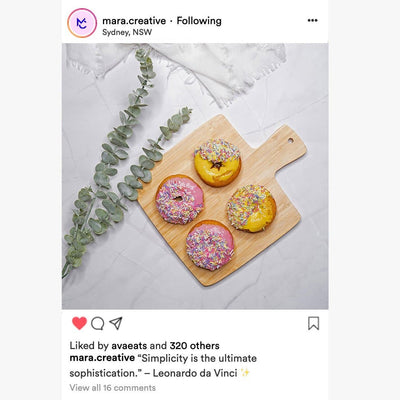Click the Leonardo da Vinci caption text
The image size is (400, 400).
[195, 373]
